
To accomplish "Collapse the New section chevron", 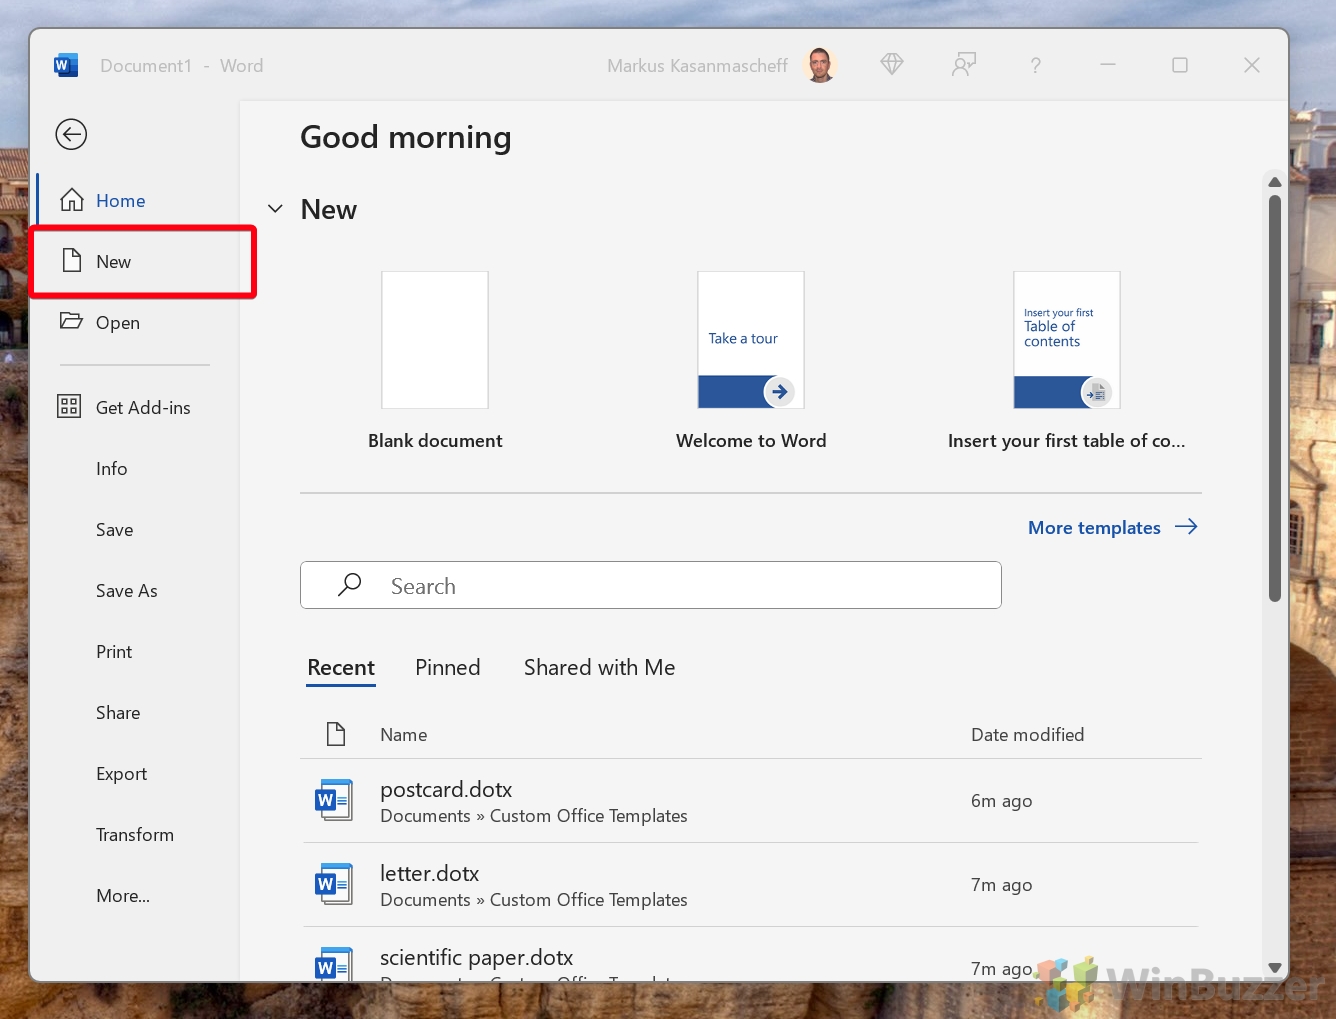I will tap(275, 209).
